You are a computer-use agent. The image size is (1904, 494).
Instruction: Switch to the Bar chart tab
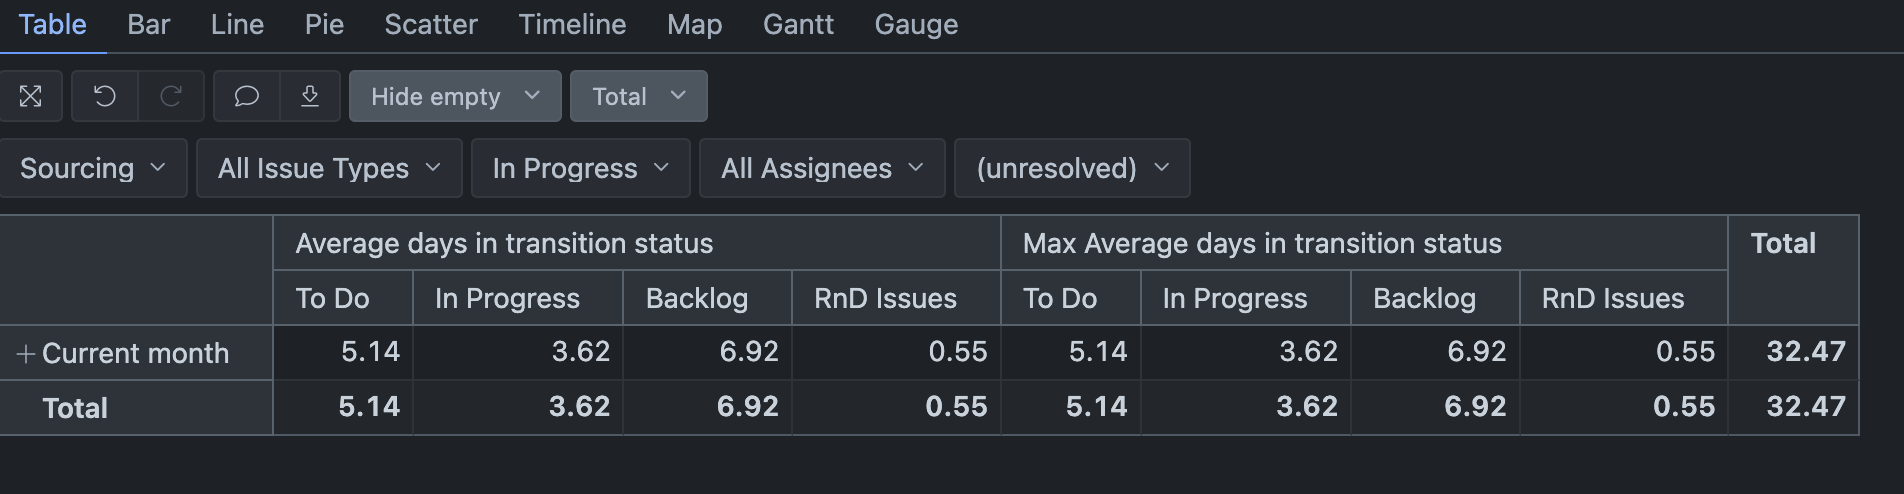pos(149,24)
